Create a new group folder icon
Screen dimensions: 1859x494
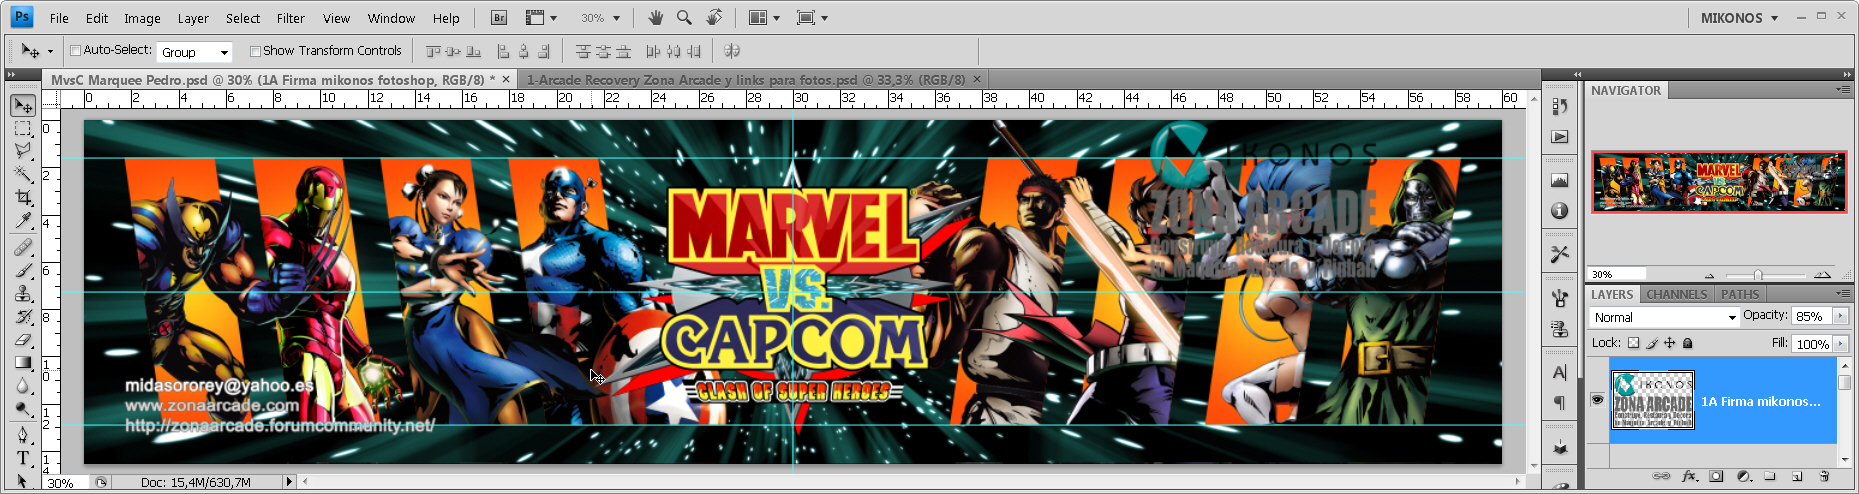point(1770,477)
